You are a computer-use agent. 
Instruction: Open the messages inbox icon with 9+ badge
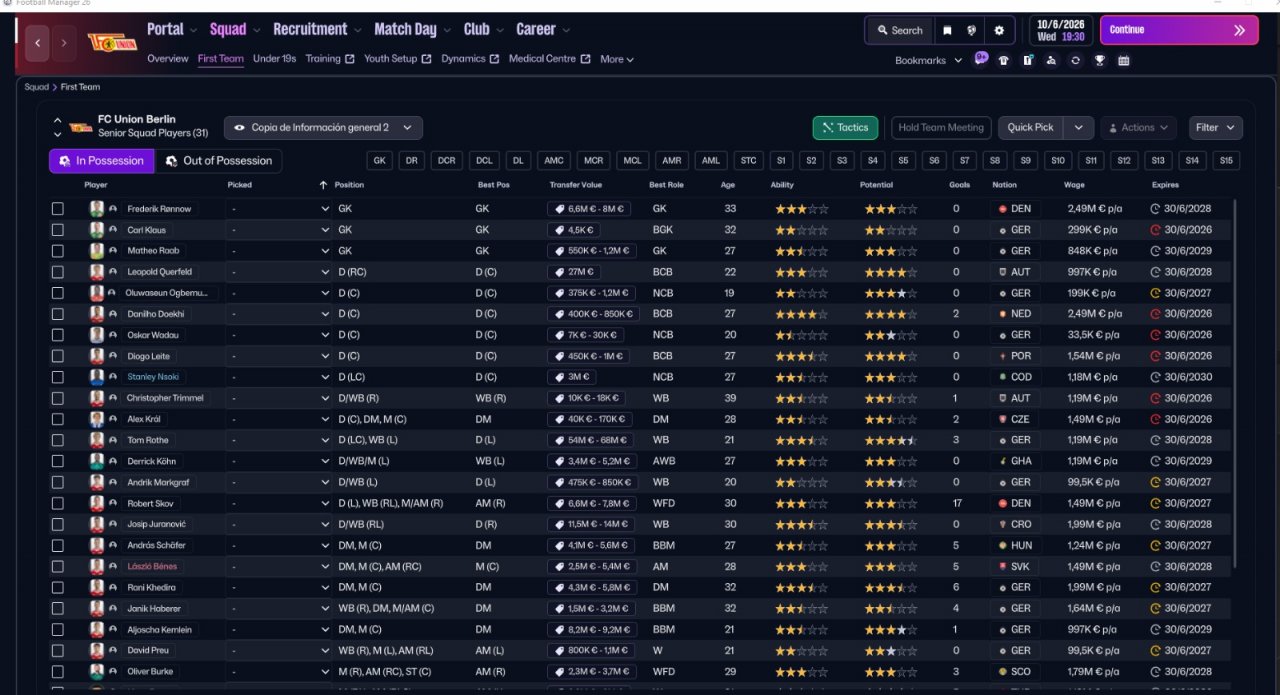coord(981,59)
